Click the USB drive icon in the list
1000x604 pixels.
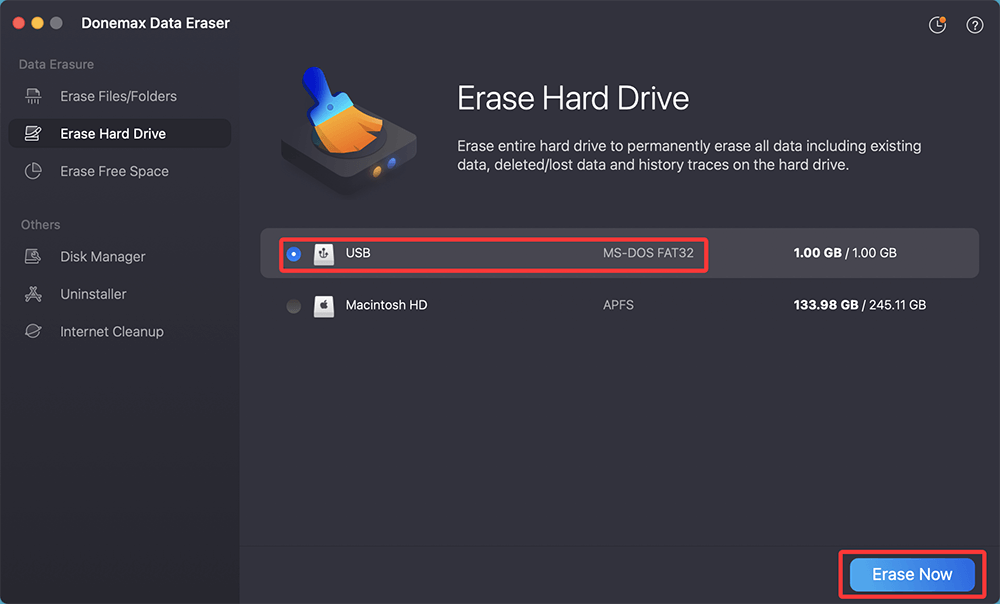[x=323, y=254]
